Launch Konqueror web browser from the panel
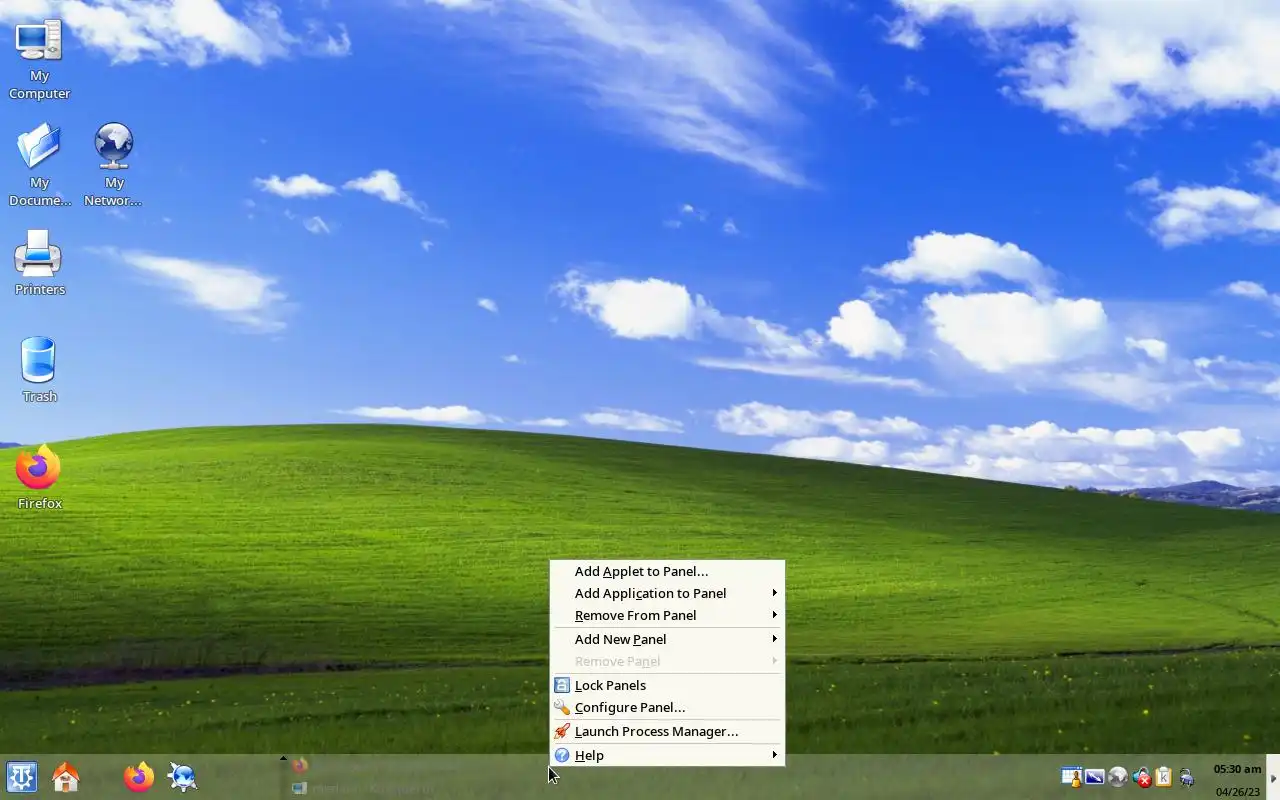 [x=182, y=777]
